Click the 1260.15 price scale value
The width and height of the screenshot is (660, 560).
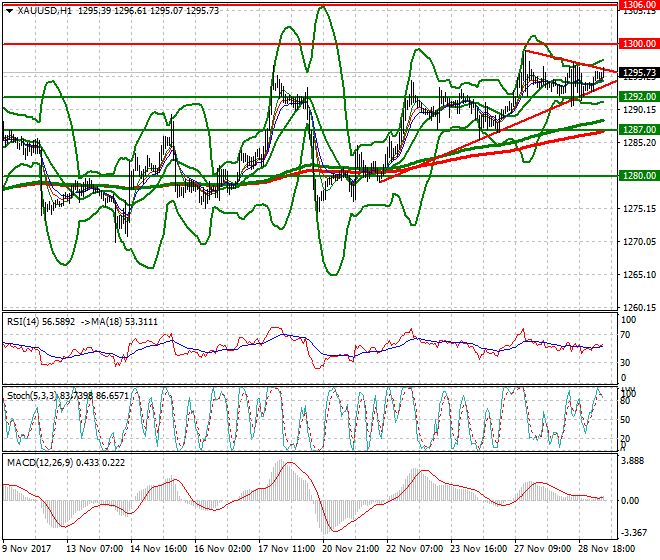click(639, 308)
